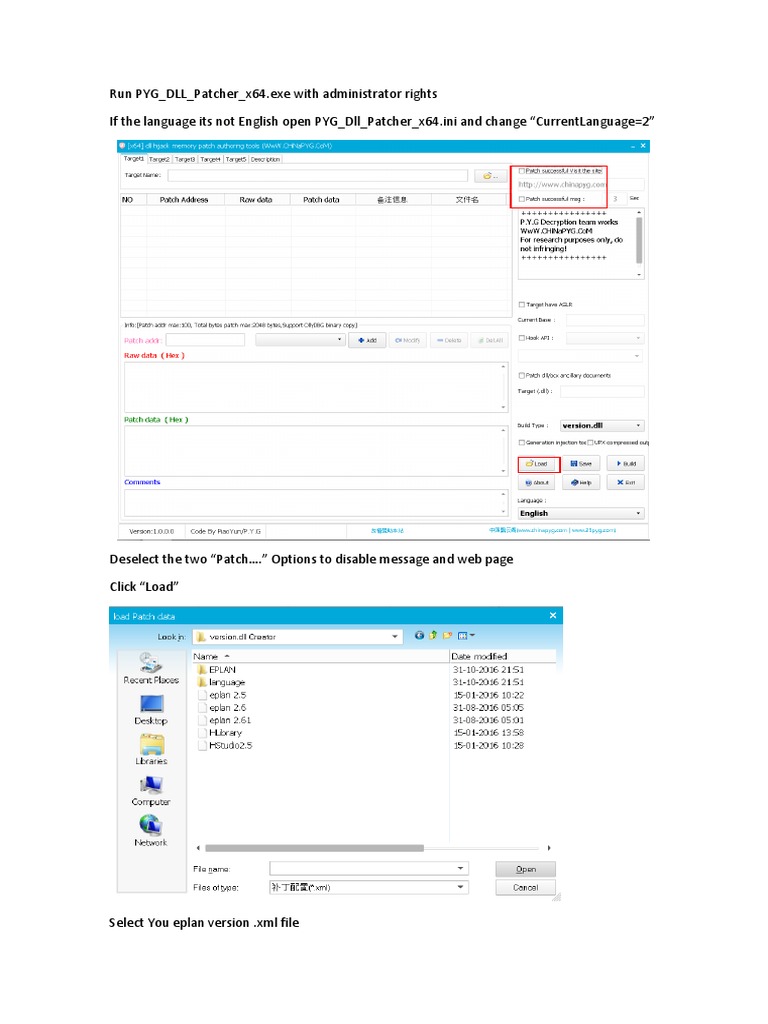
Task: Click the Up one level folder icon
Action: click(x=433, y=635)
